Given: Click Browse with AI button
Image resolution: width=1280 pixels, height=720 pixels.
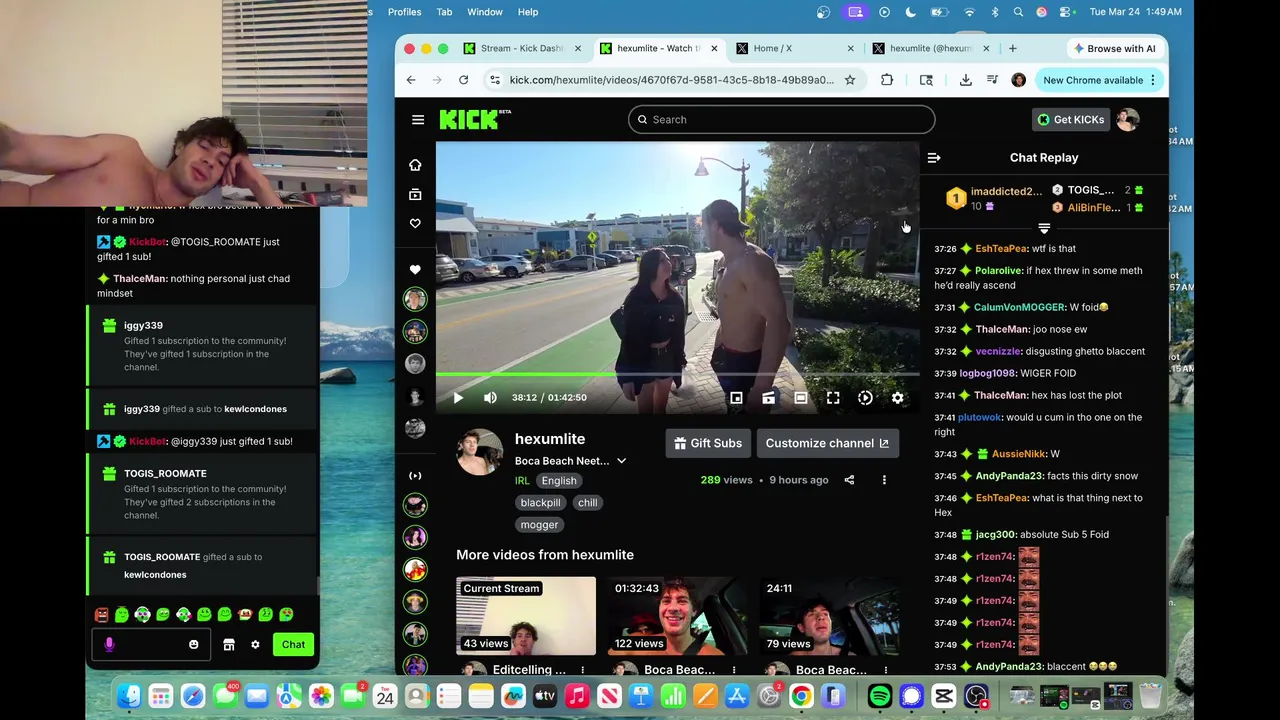Looking at the screenshot, I should point(1113,48).
